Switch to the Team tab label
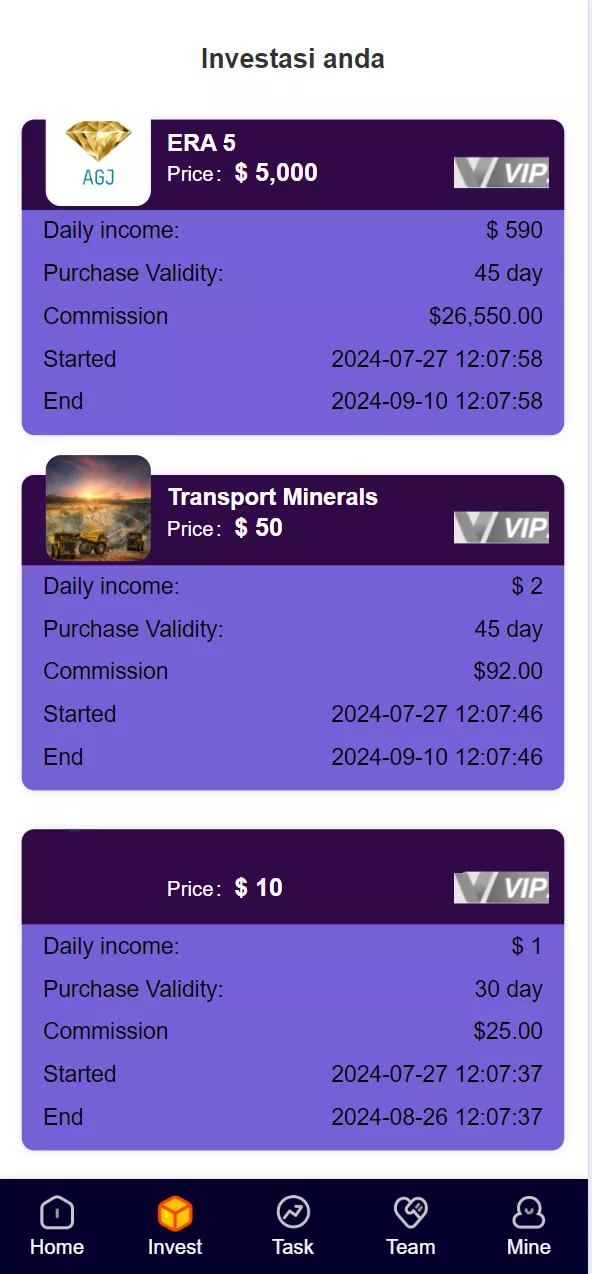The height and width of the screenshot is (1274, 592). tap(411, 1247)
